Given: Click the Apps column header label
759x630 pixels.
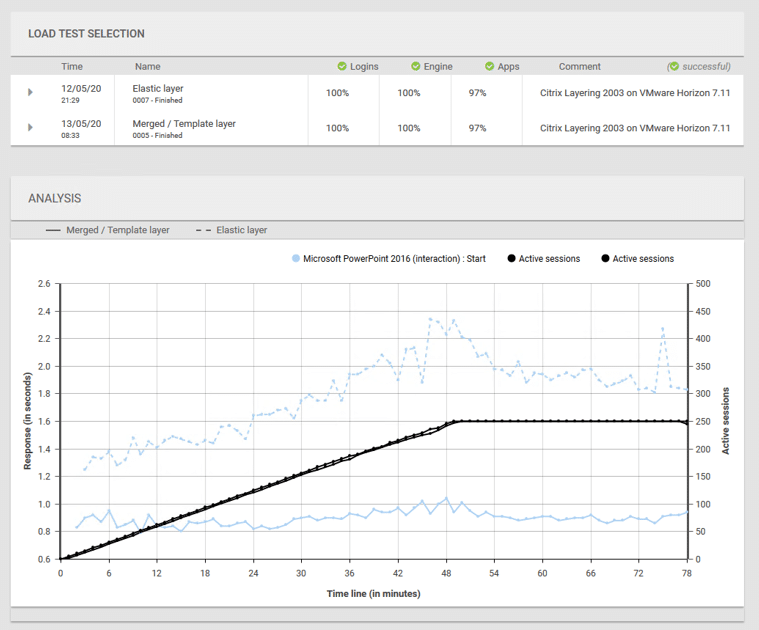Looking at the screenshot, I should coord(508,67).
